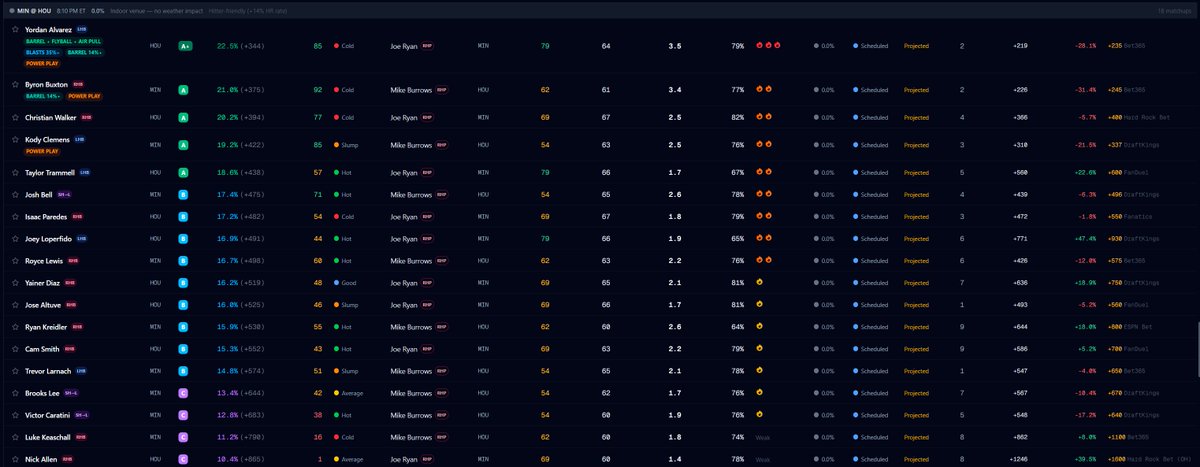Click the orange Slump indicator for Kody Clemens
Screen dimensions: 1200x467
pos(346,144)
